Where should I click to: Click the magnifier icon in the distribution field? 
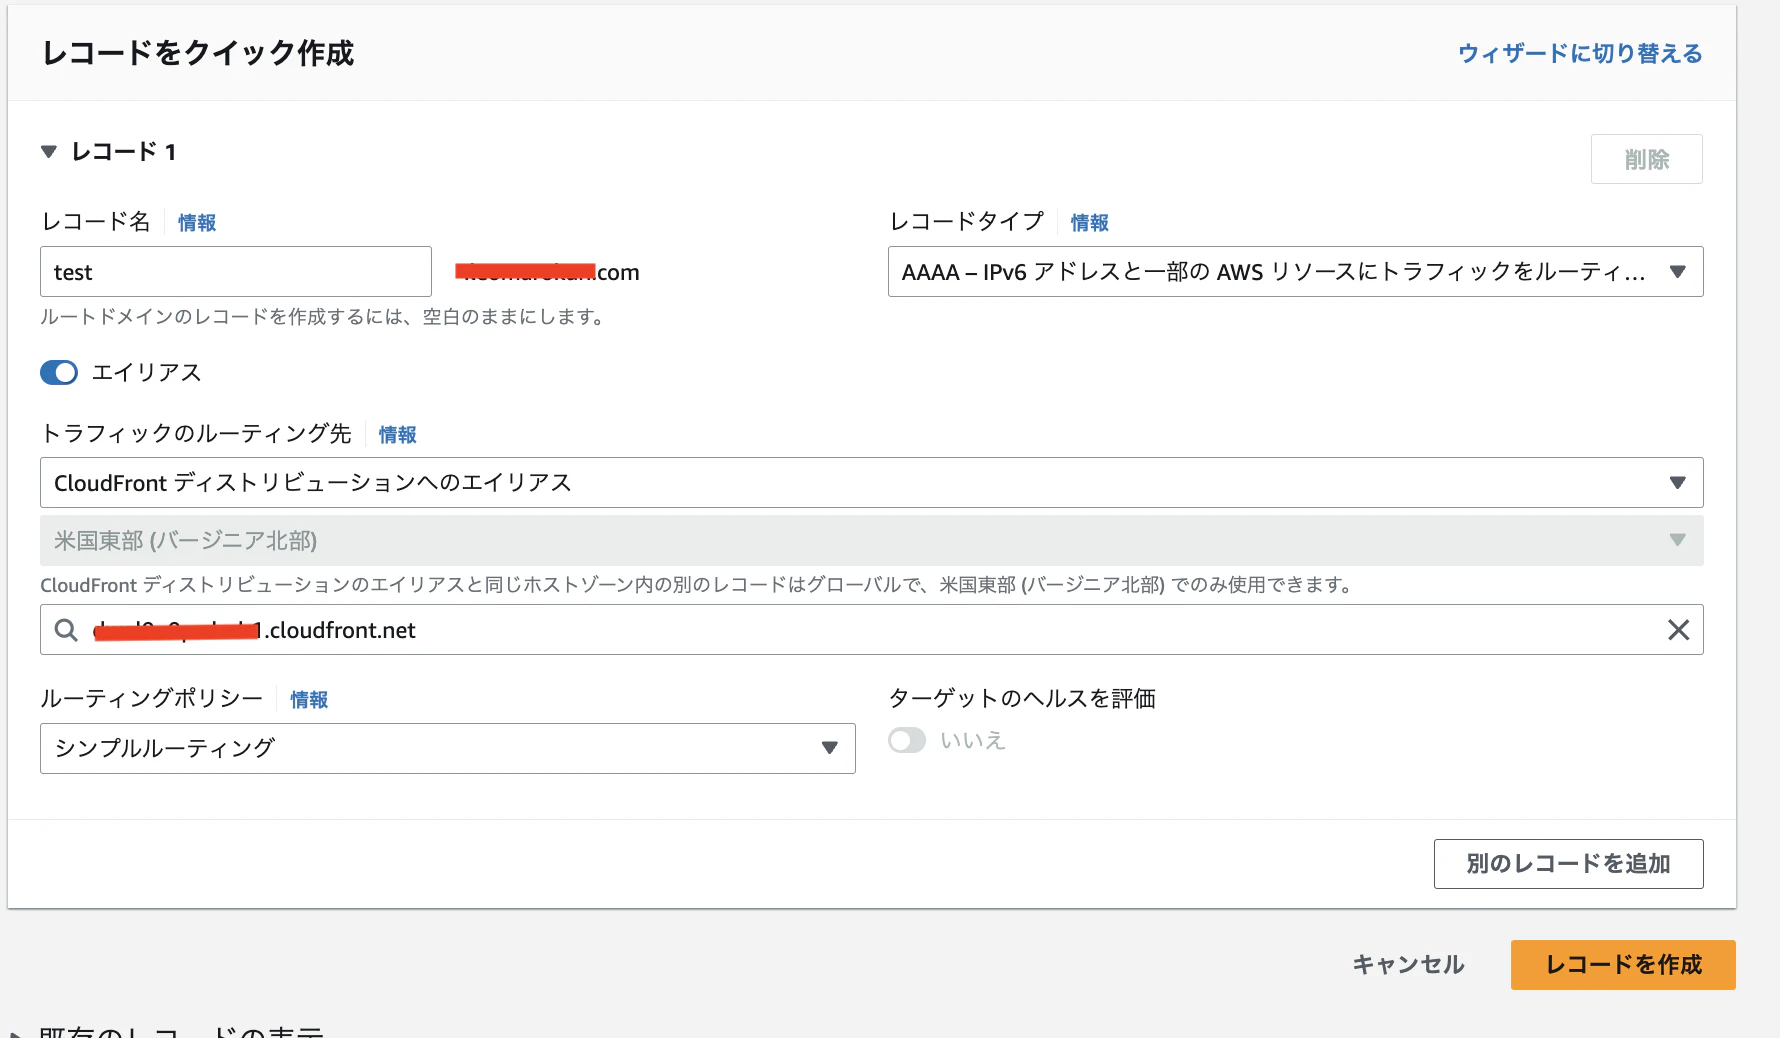(65, 629)
